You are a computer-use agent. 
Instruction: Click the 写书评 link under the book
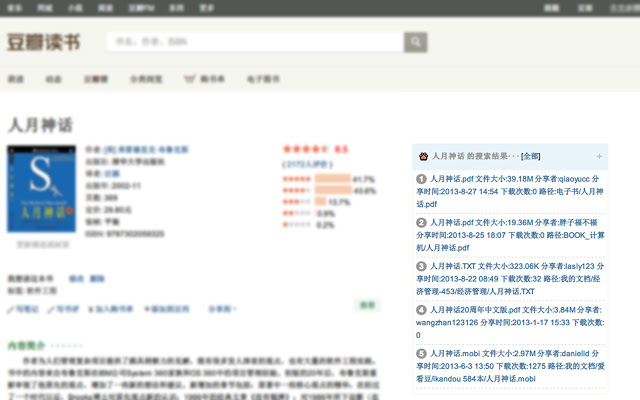point(67,309)
